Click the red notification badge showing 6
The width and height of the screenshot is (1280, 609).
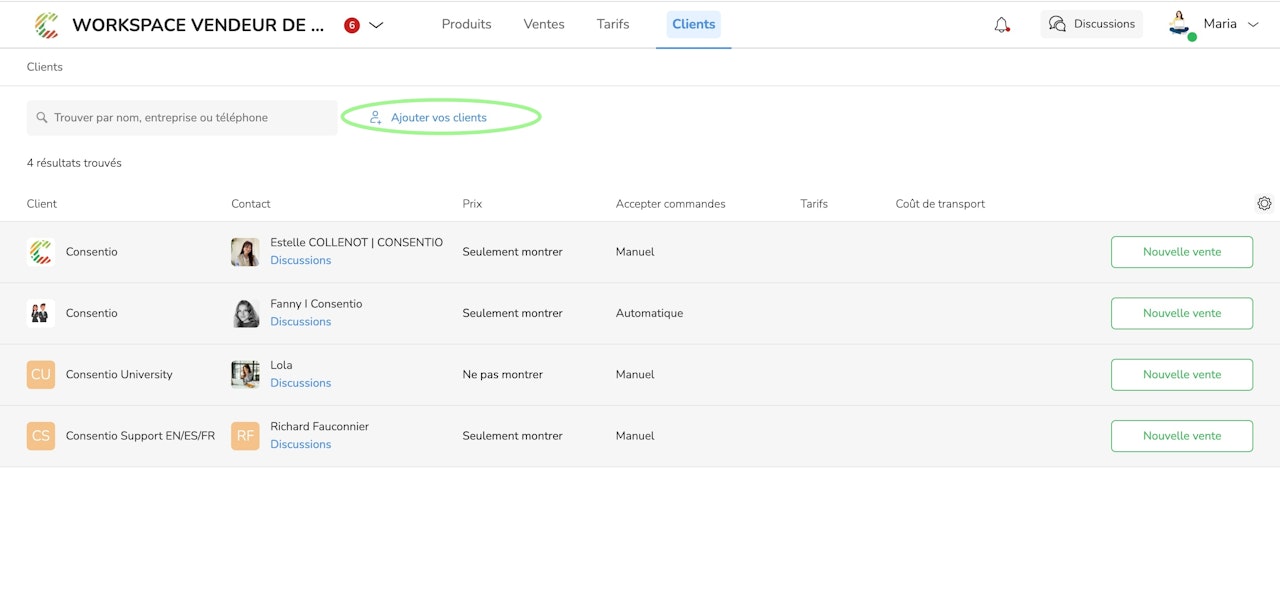pyautogui.click(x=351, y=26)
